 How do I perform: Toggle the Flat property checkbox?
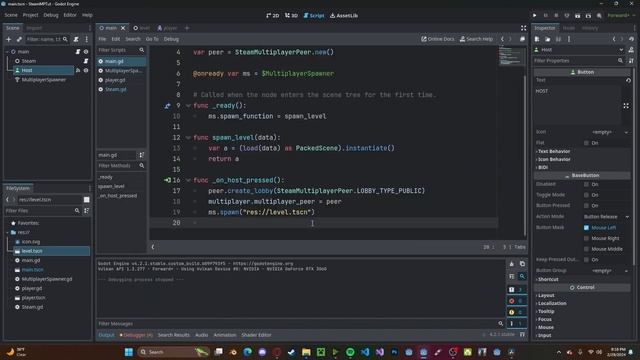click(587, 143)
